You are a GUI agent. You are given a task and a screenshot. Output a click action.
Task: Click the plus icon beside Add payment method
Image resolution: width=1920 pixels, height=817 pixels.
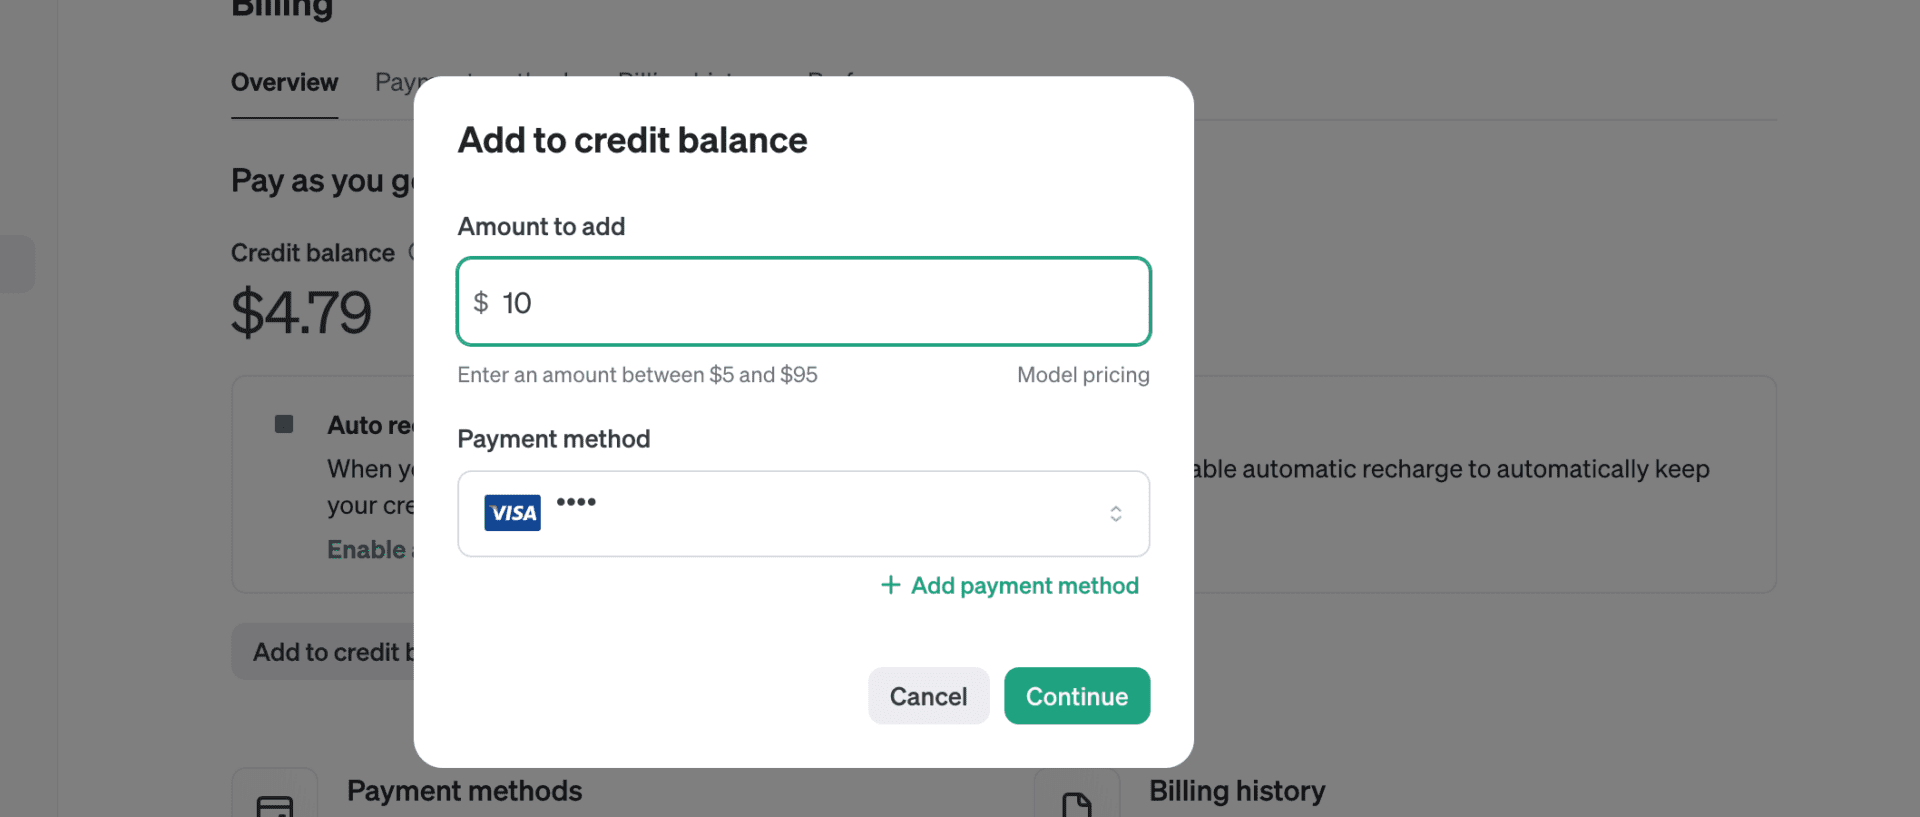(890, 585)
